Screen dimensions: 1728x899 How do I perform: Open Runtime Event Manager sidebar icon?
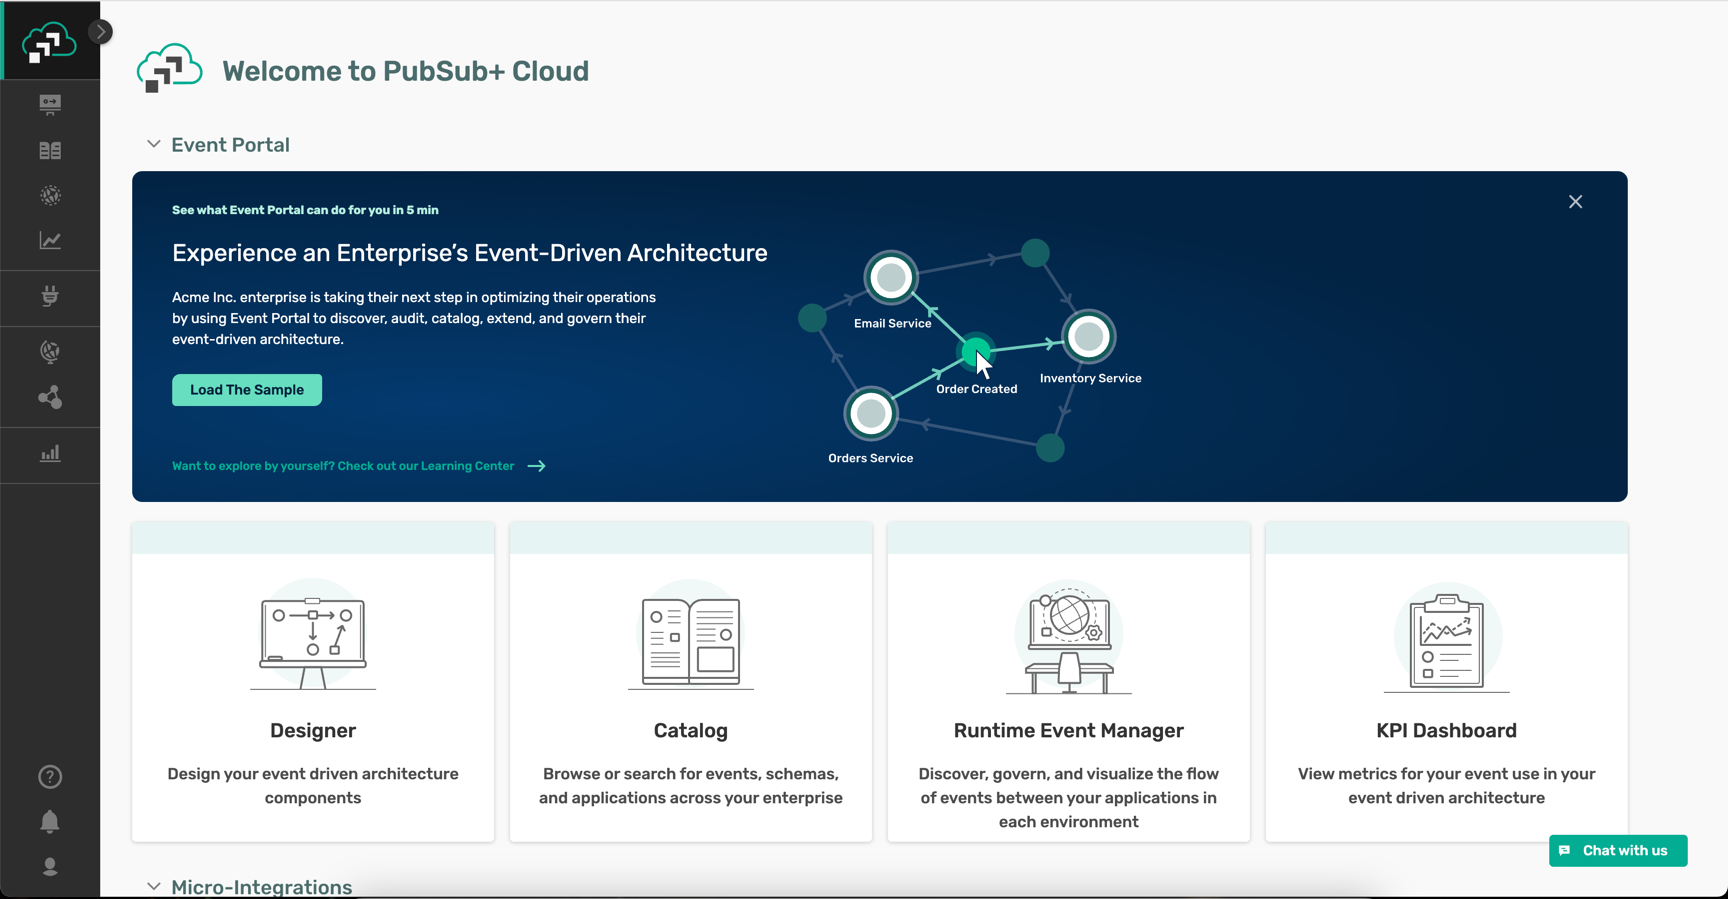[50, 195]
